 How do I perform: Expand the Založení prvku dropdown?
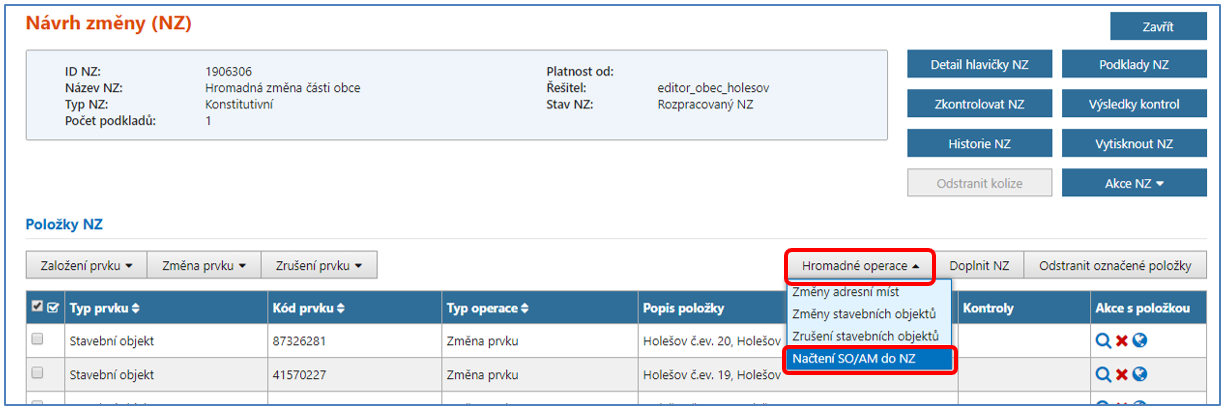coord(86,266)
